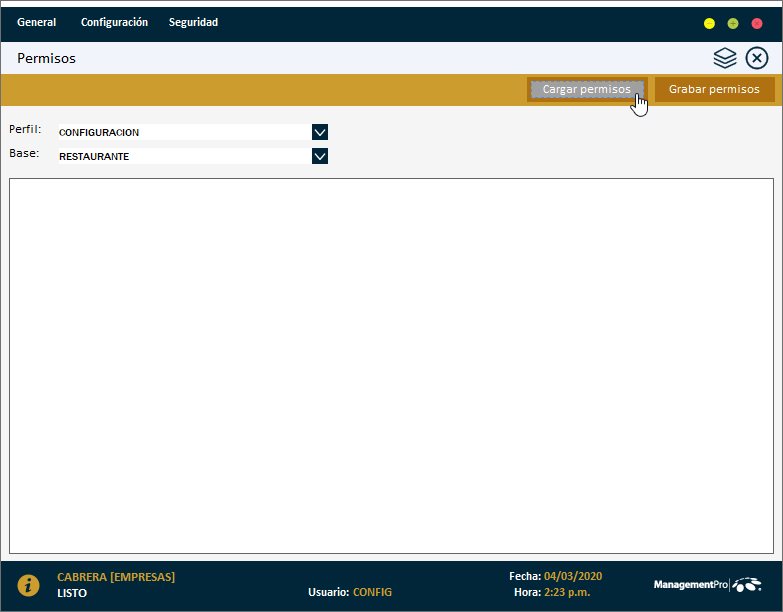
Task: Click the yellow minimize window dot
Action: point(709,23)
